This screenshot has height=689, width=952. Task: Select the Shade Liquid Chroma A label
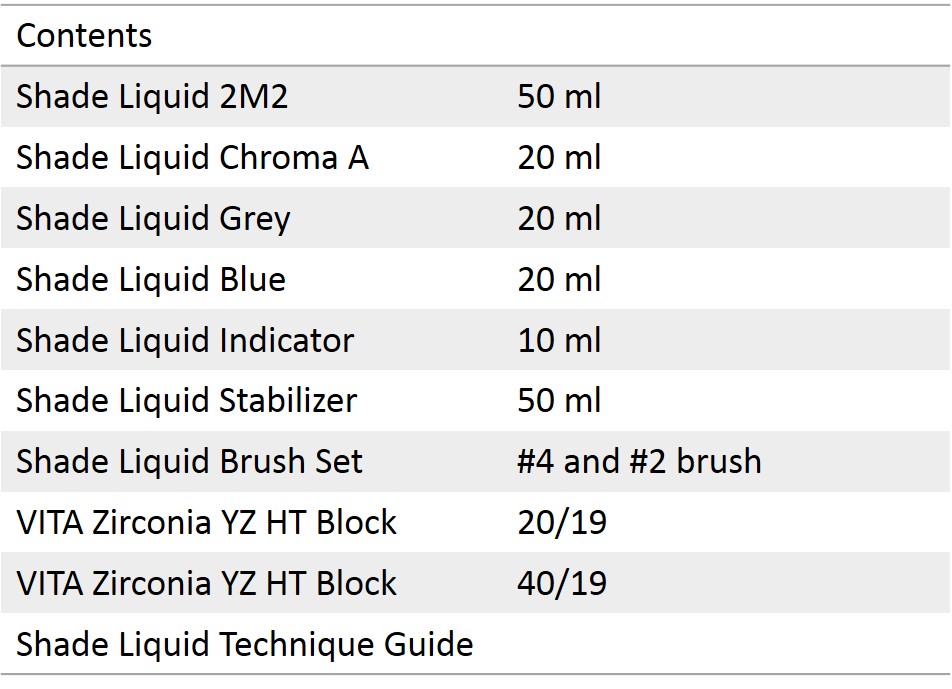pyautogui.click(x=192, y=158)
